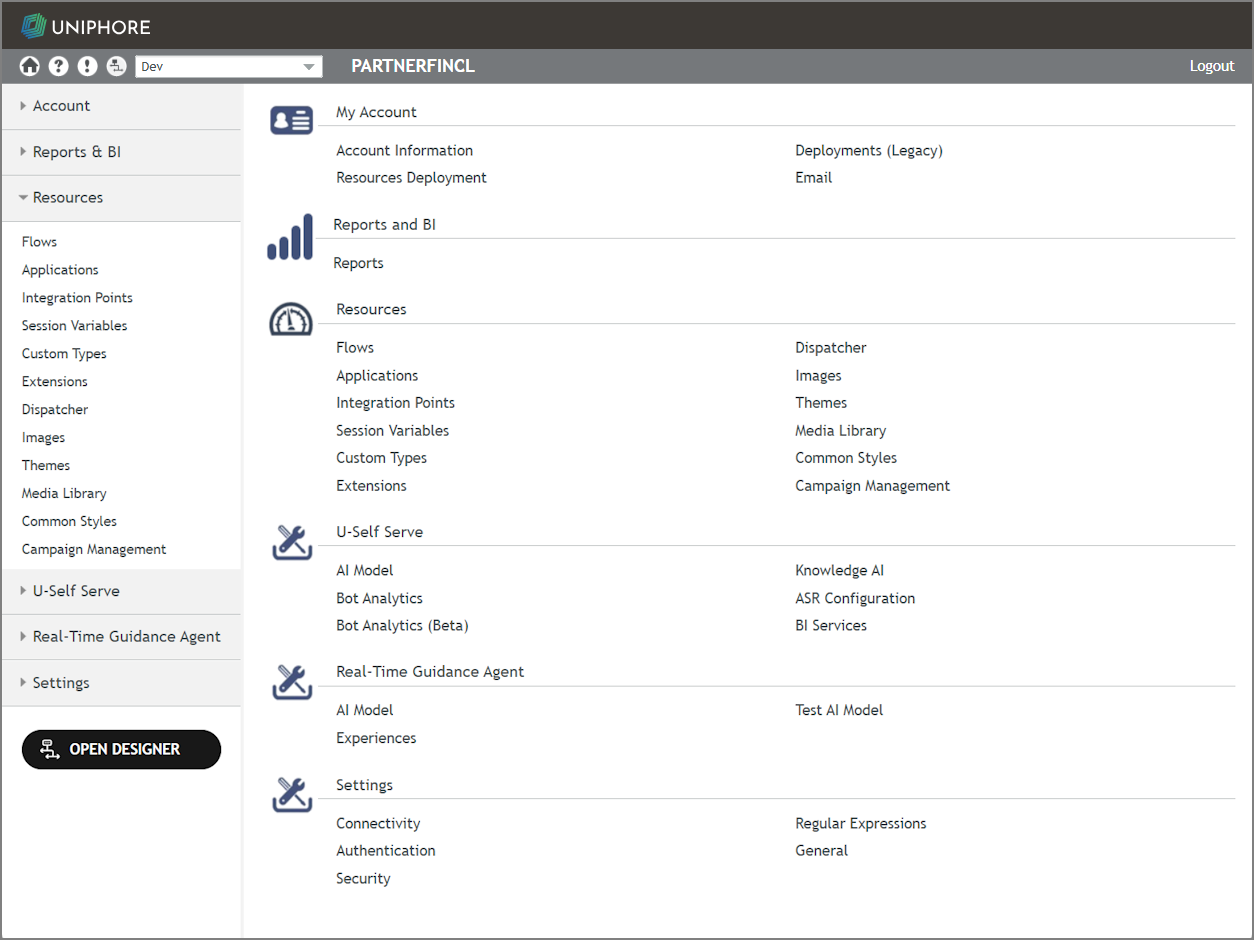Screen dimensions: 1254x940
Task: Select Media Library in the sidebar
Action: click(64, 494)
